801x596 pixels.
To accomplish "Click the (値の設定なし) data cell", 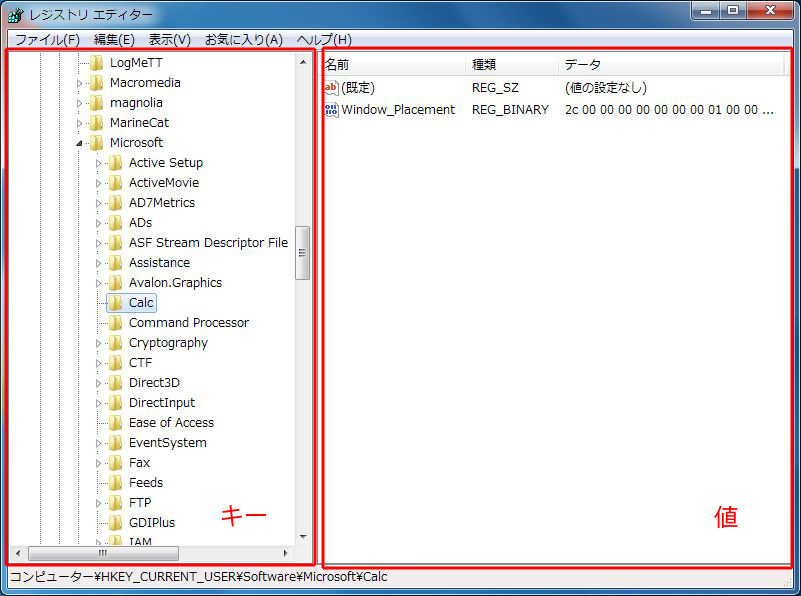I will pos(606,88).
